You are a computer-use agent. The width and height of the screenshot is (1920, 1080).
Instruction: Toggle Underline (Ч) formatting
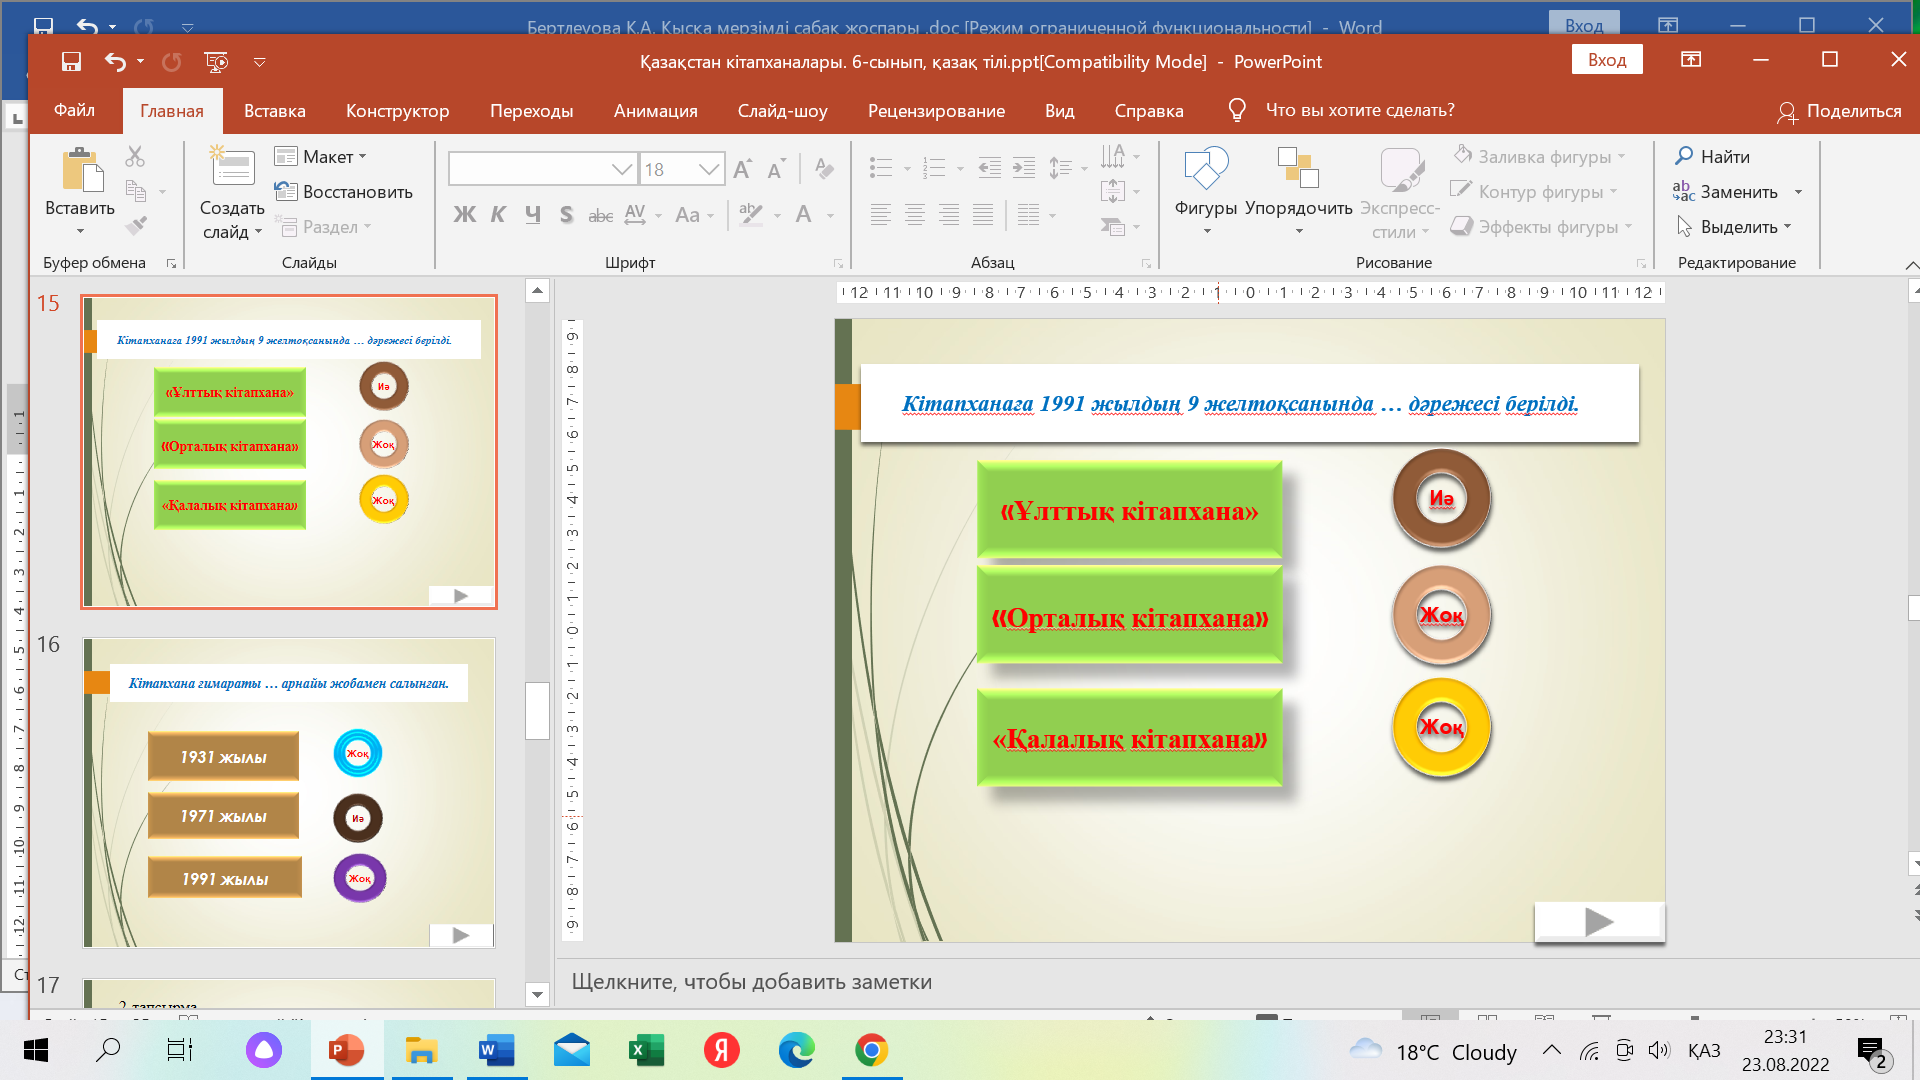point(532,214)
